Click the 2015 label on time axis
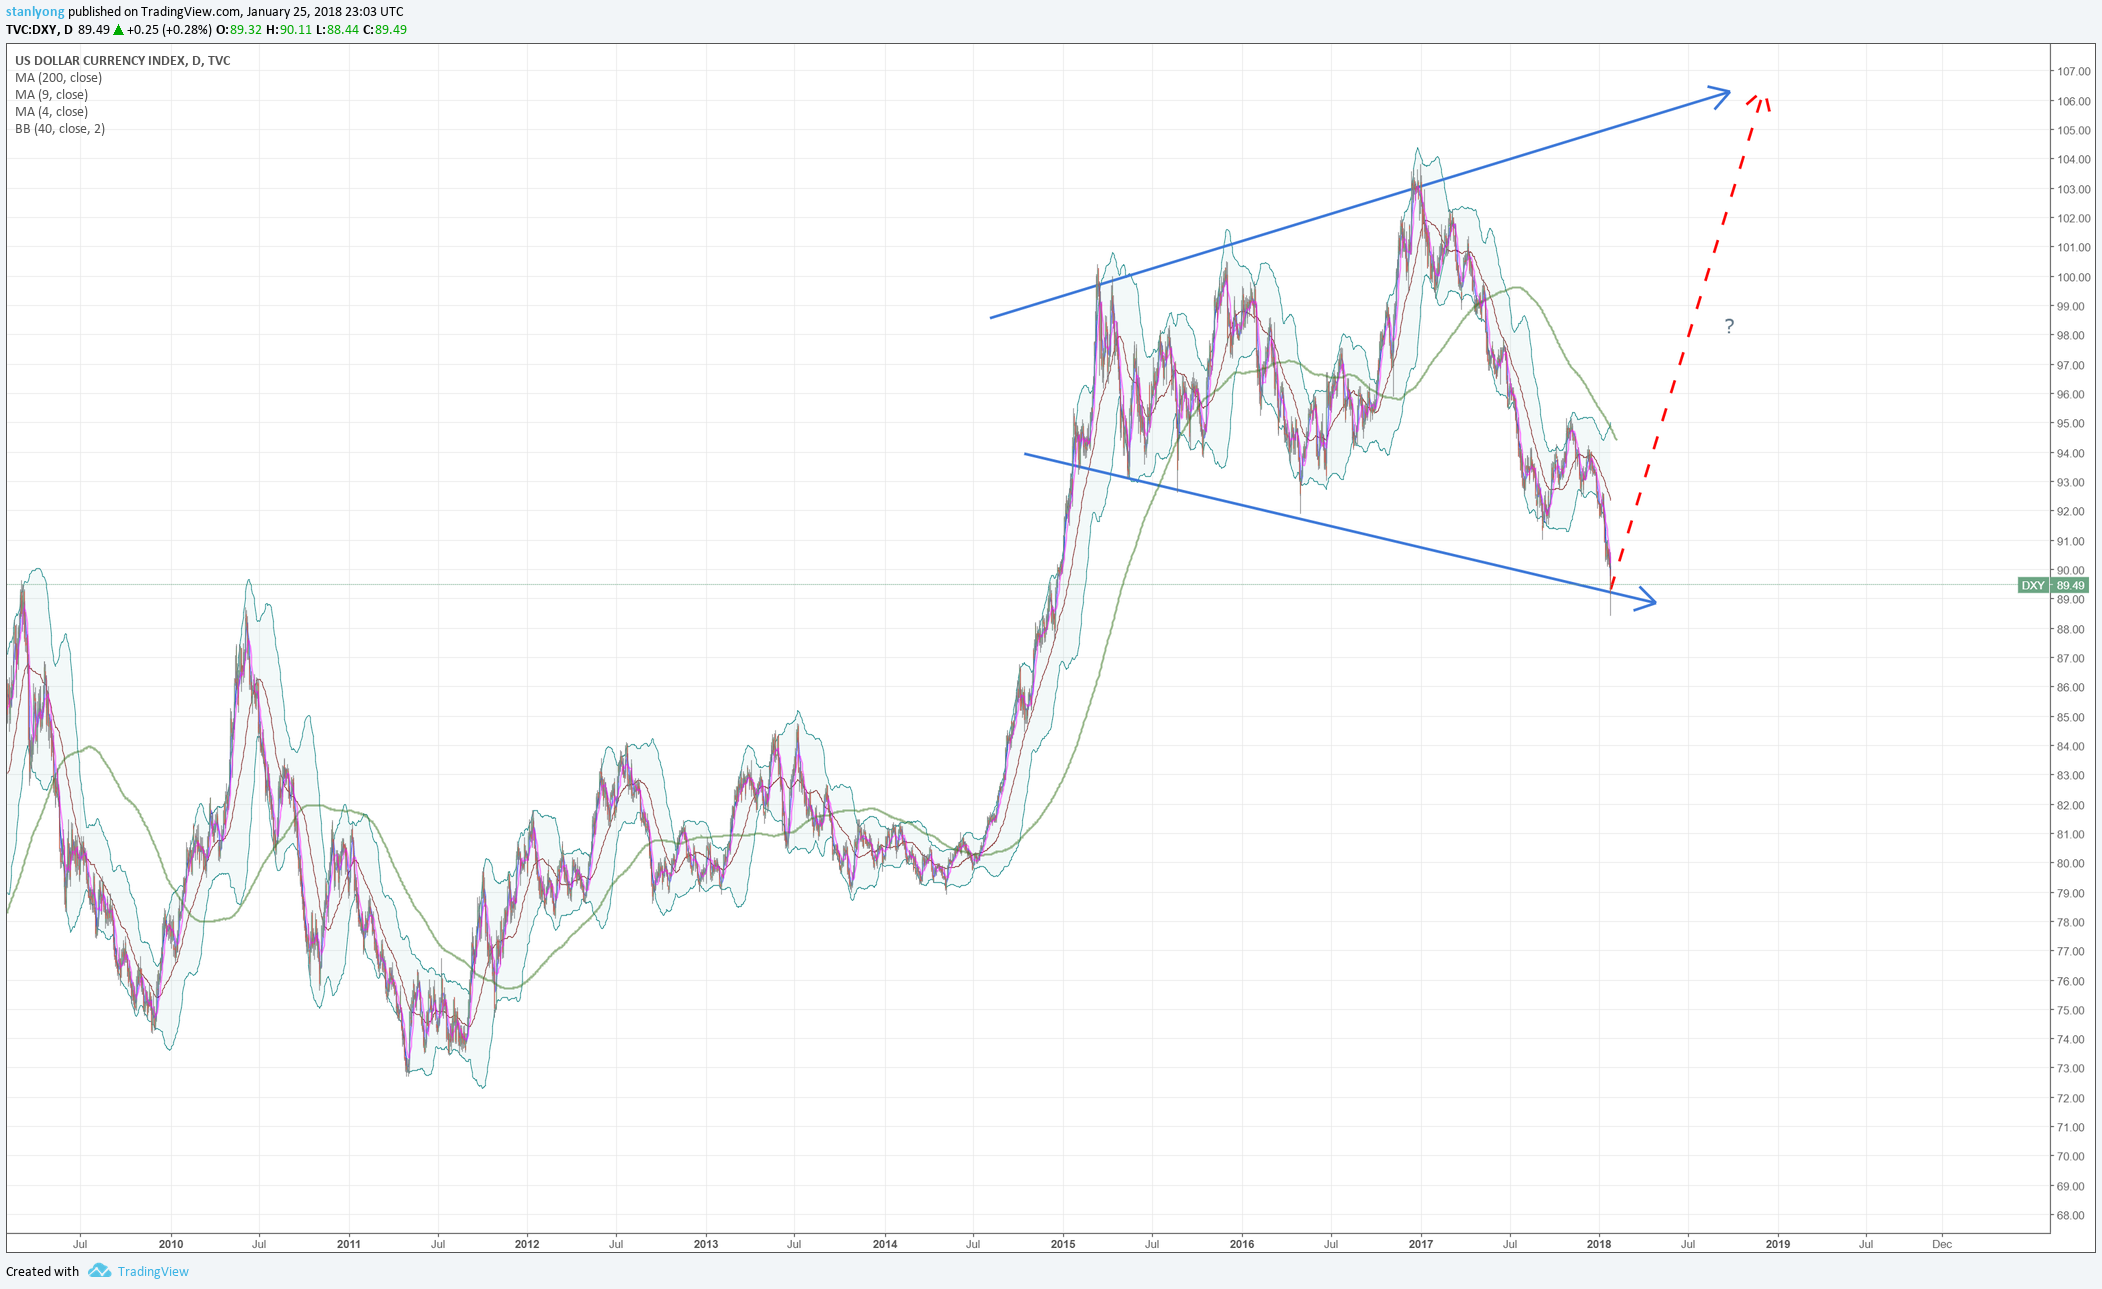Viewport: 2102px width, 1289px height. tap(1063, 1244)
